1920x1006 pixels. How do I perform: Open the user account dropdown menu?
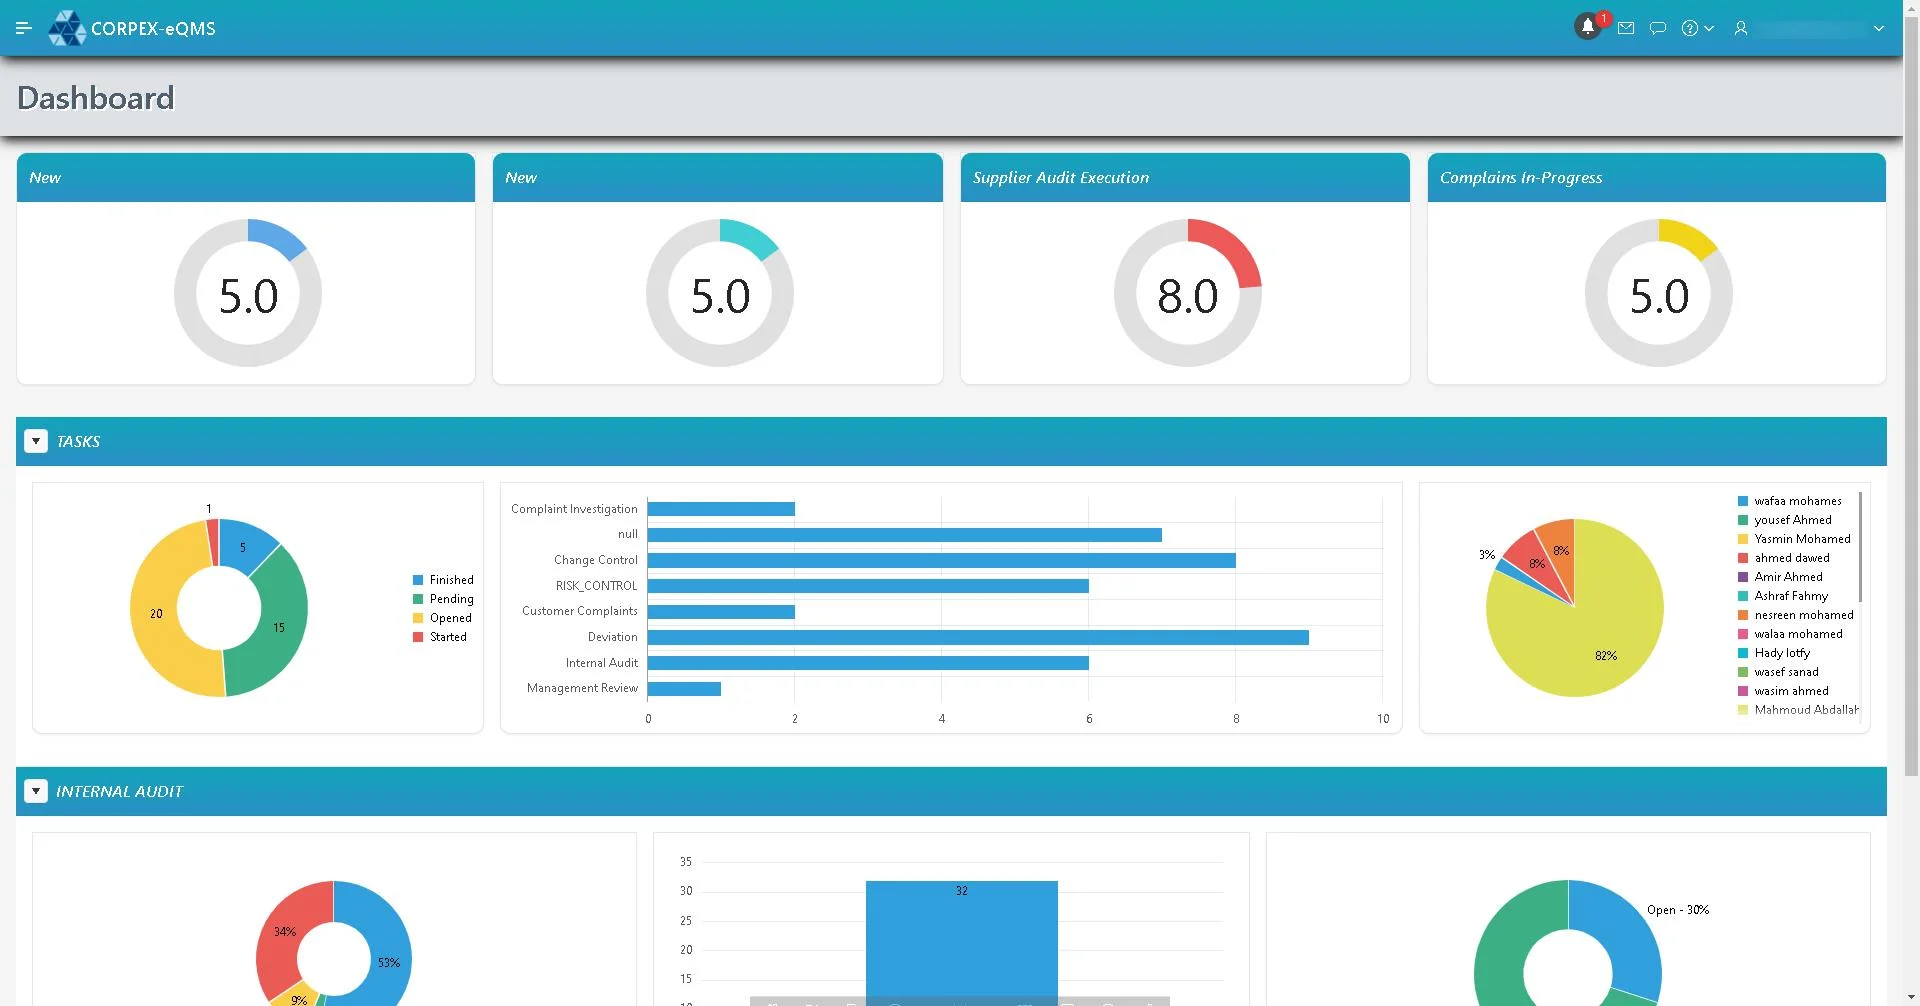(x=1879, y=28)
